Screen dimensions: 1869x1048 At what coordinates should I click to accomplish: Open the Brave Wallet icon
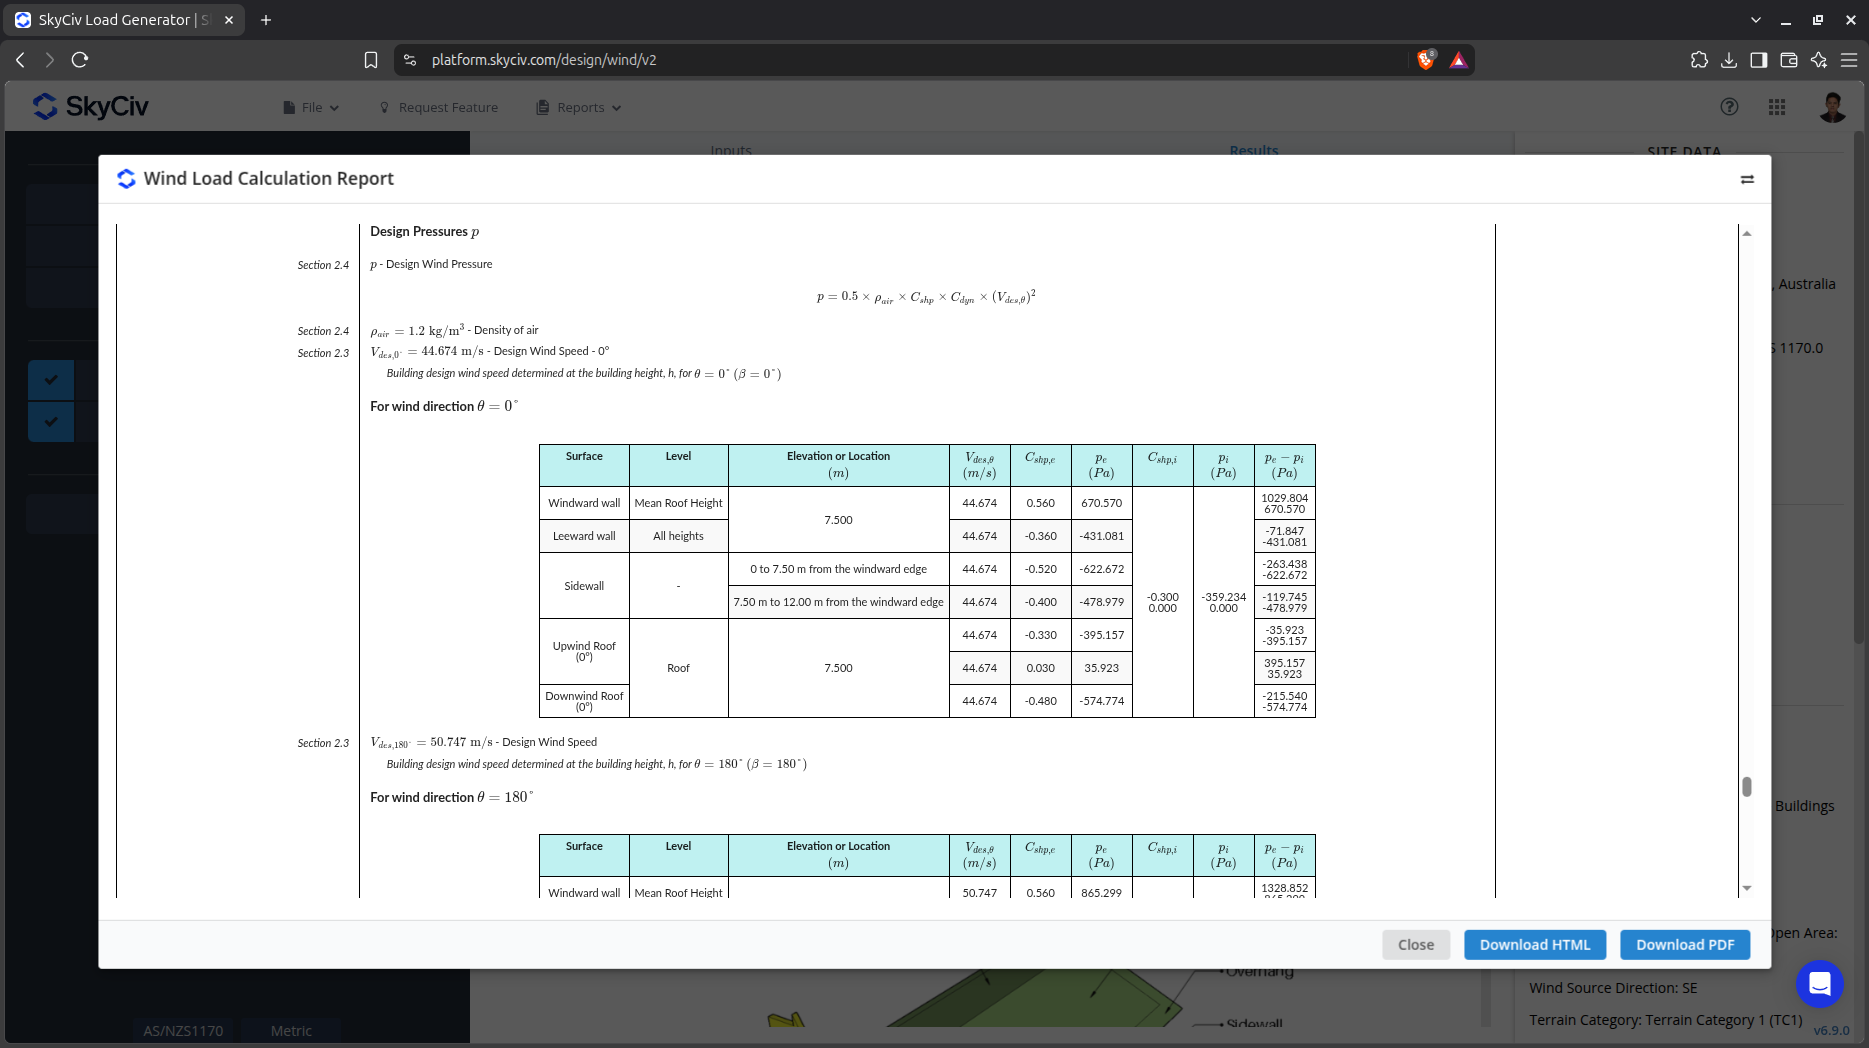point(1789,60)
